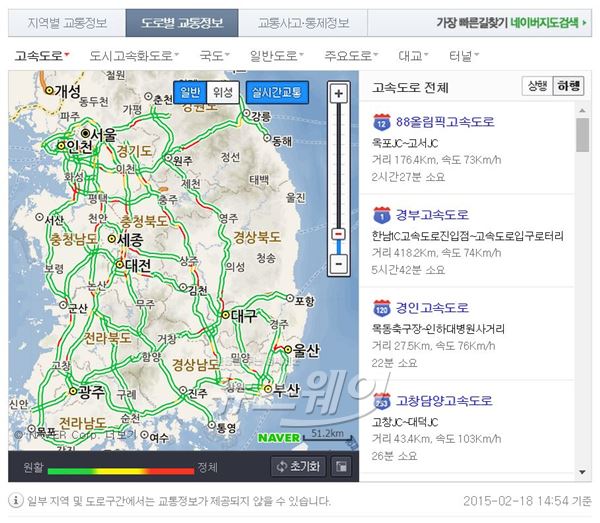Click the road list scrollbar down arrow

point(582,472)
